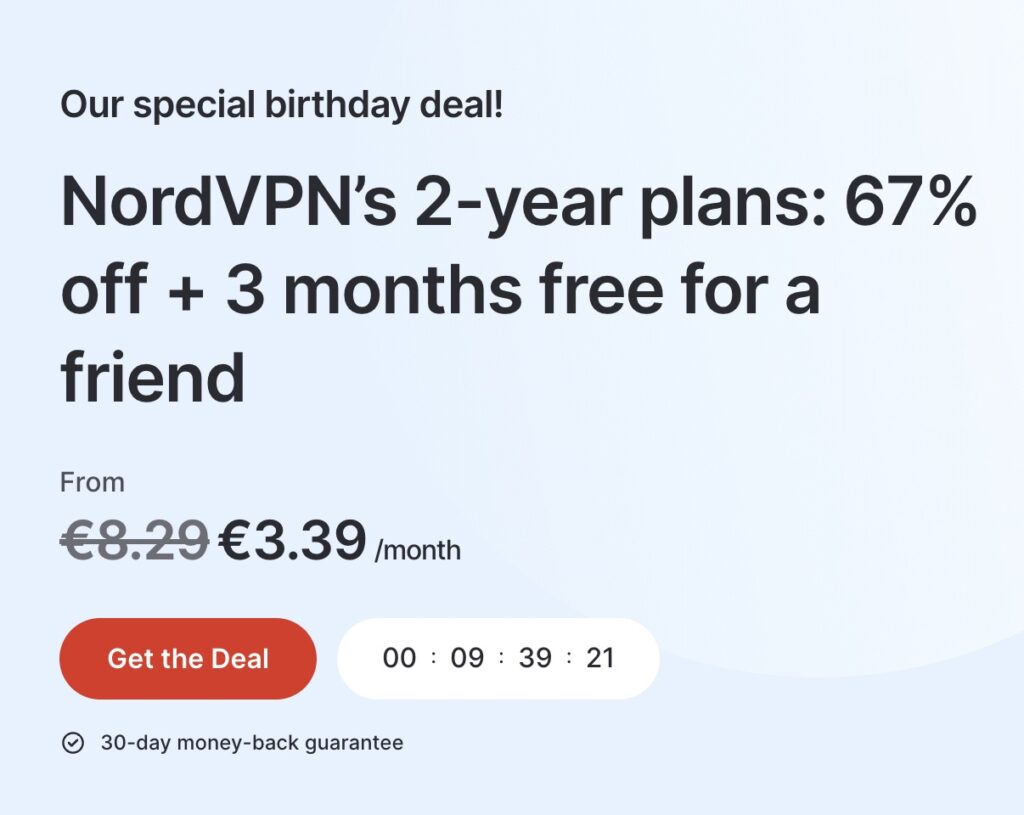Click the crossed-out €8.29 price

pyautogui.click(x=134, y=541)
